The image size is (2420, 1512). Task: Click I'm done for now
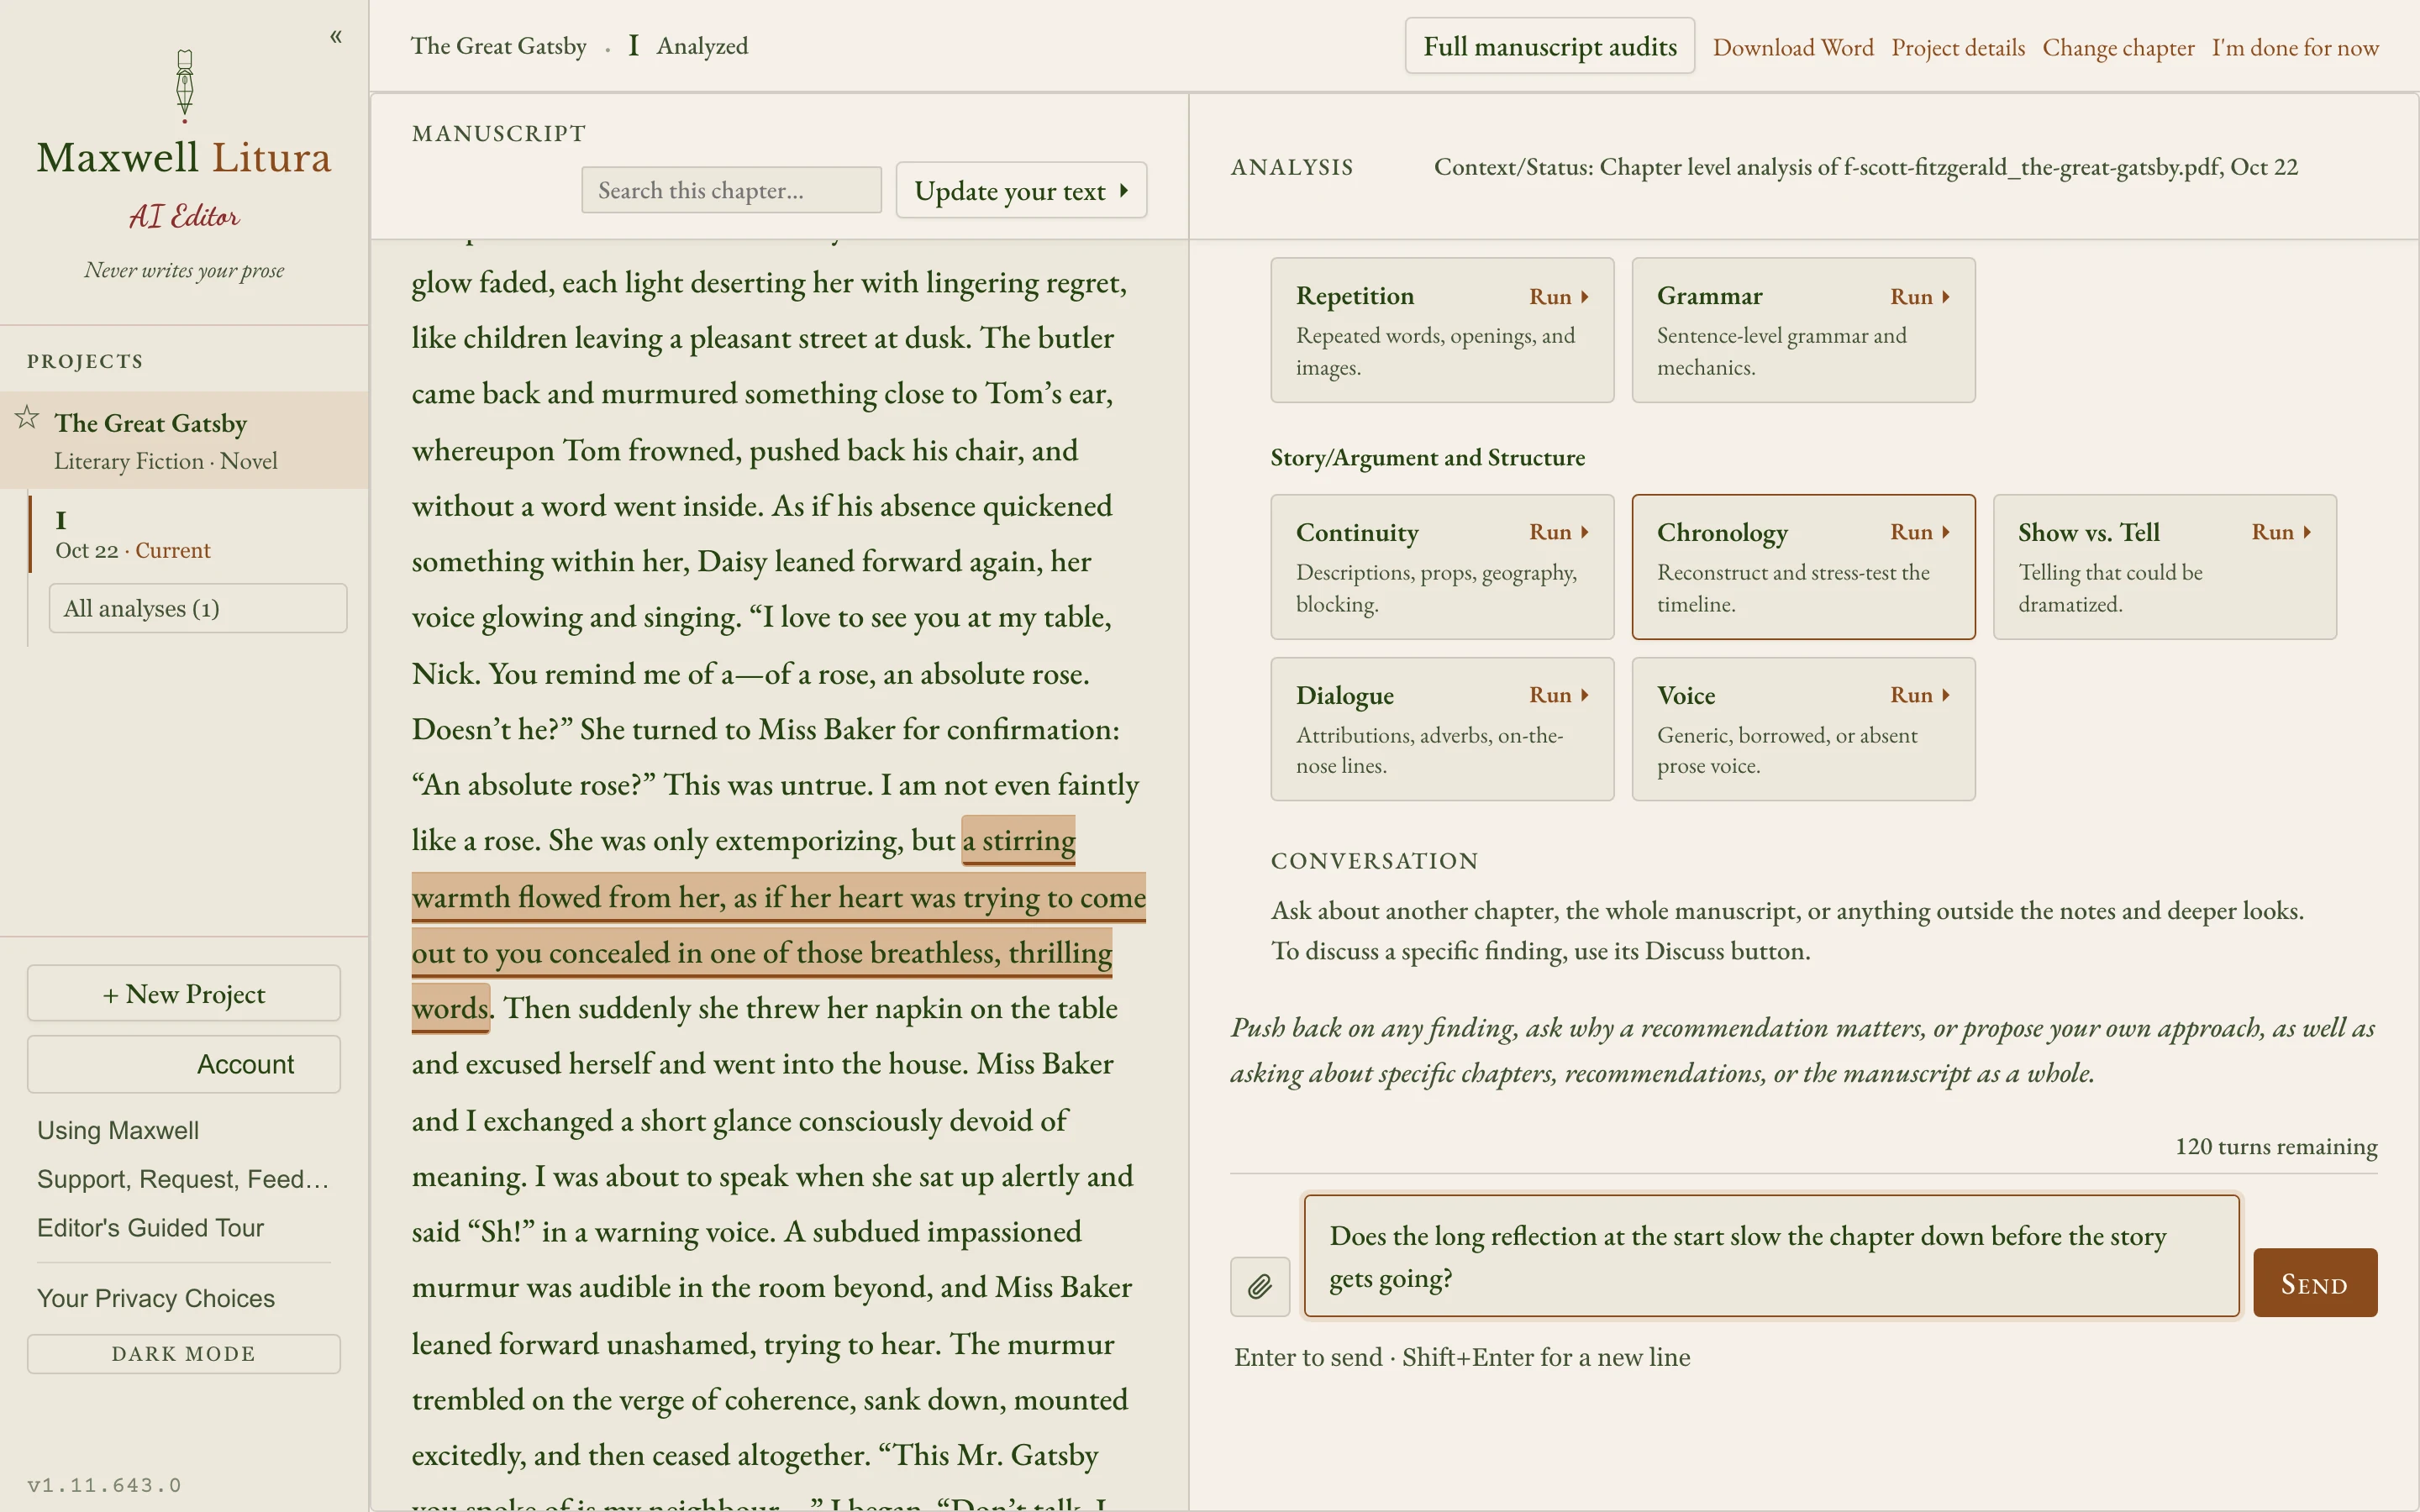(x=2294, y=47)
